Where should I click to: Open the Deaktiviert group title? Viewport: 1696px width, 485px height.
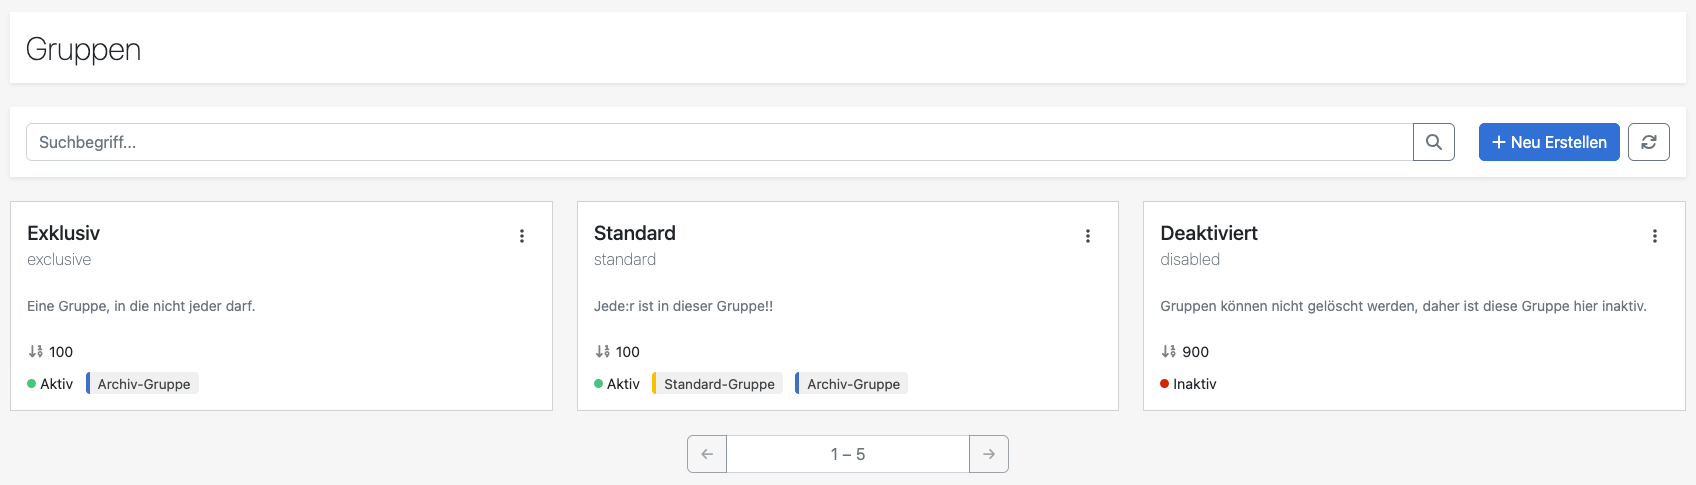pyautogui.click(x=1208, y=233)
